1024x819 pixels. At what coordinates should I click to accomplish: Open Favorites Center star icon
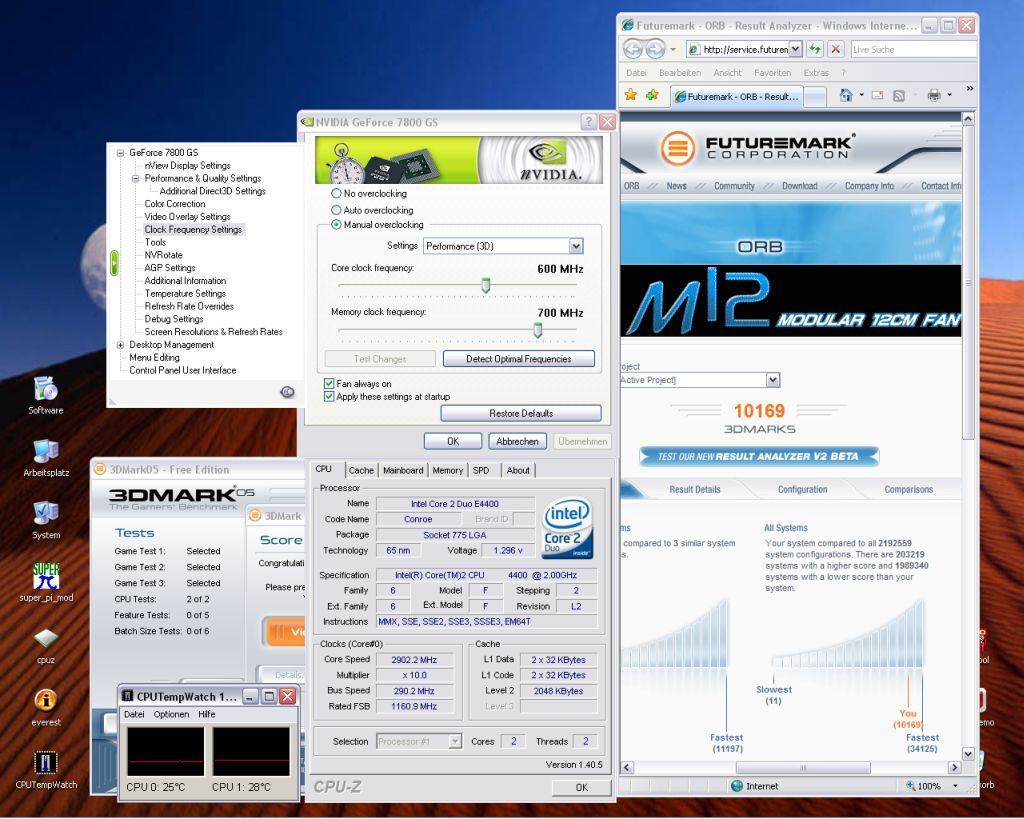[630, 95]
